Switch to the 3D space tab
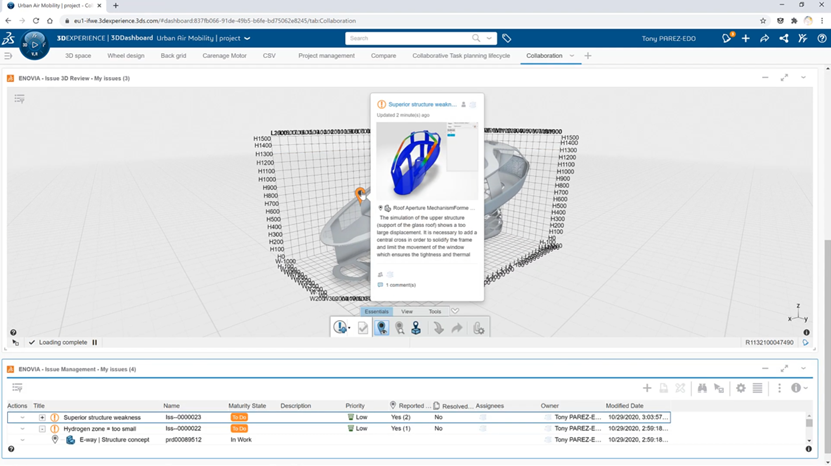Viewport: 831px width, 466px height. [78, 56]
